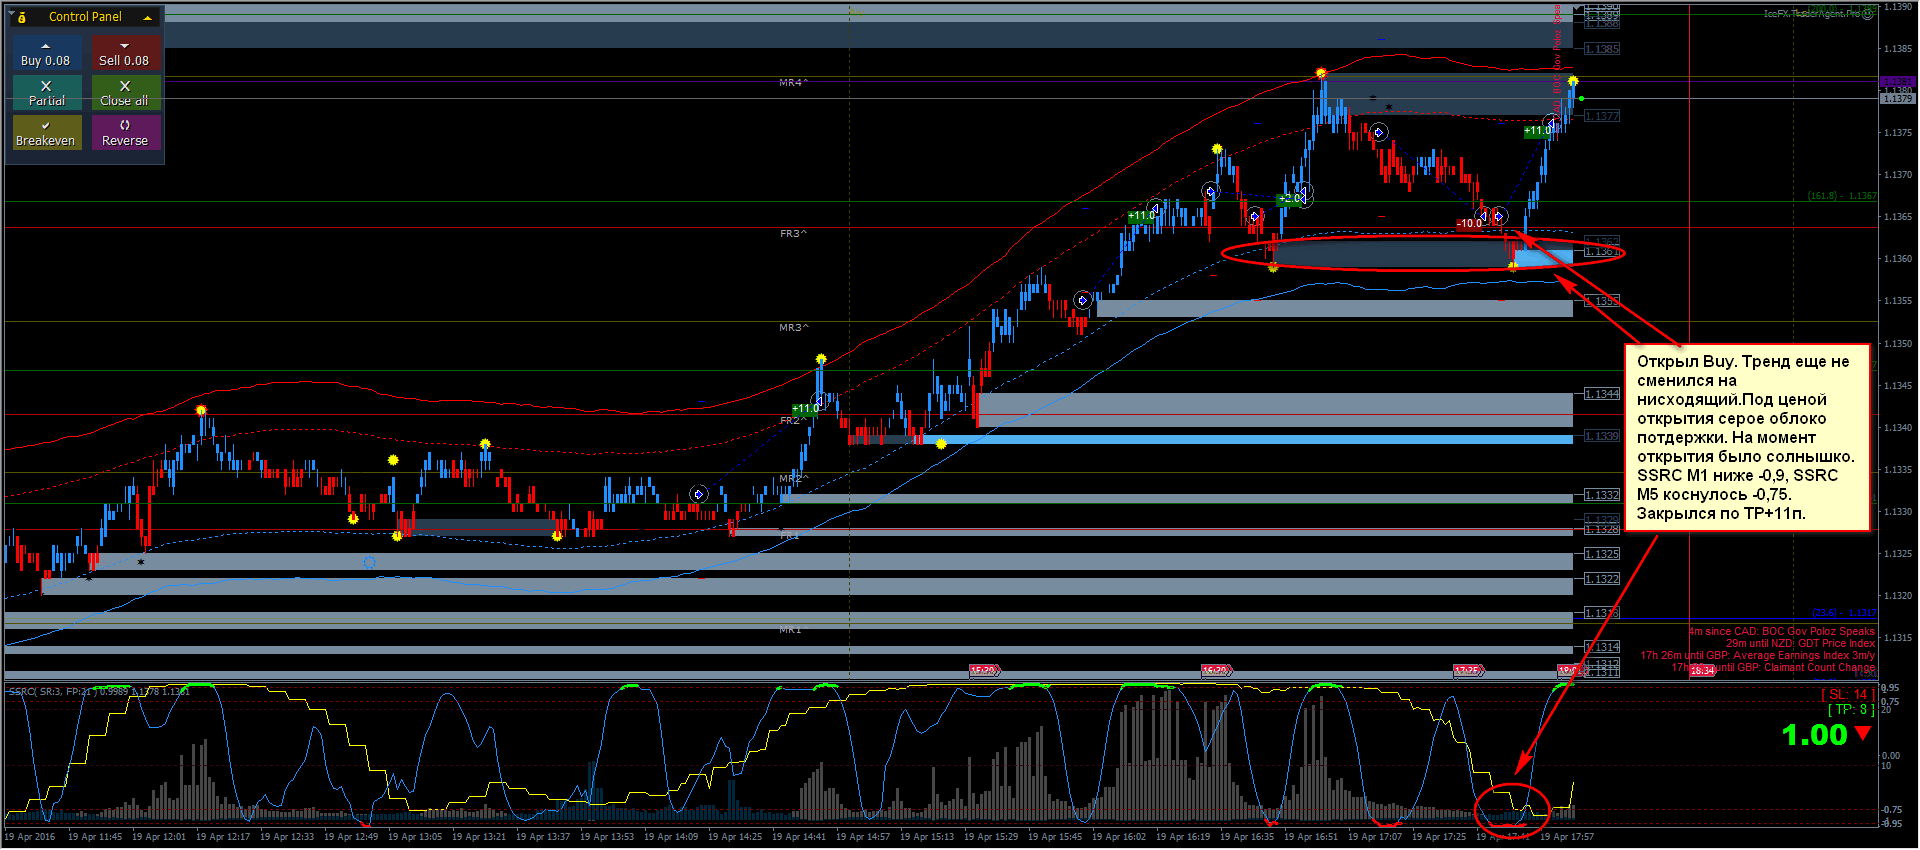Select the -10.0 trade result label
Image resolution: width=1920 pixels, height=850 pixels.
[x=1470, y=223]
